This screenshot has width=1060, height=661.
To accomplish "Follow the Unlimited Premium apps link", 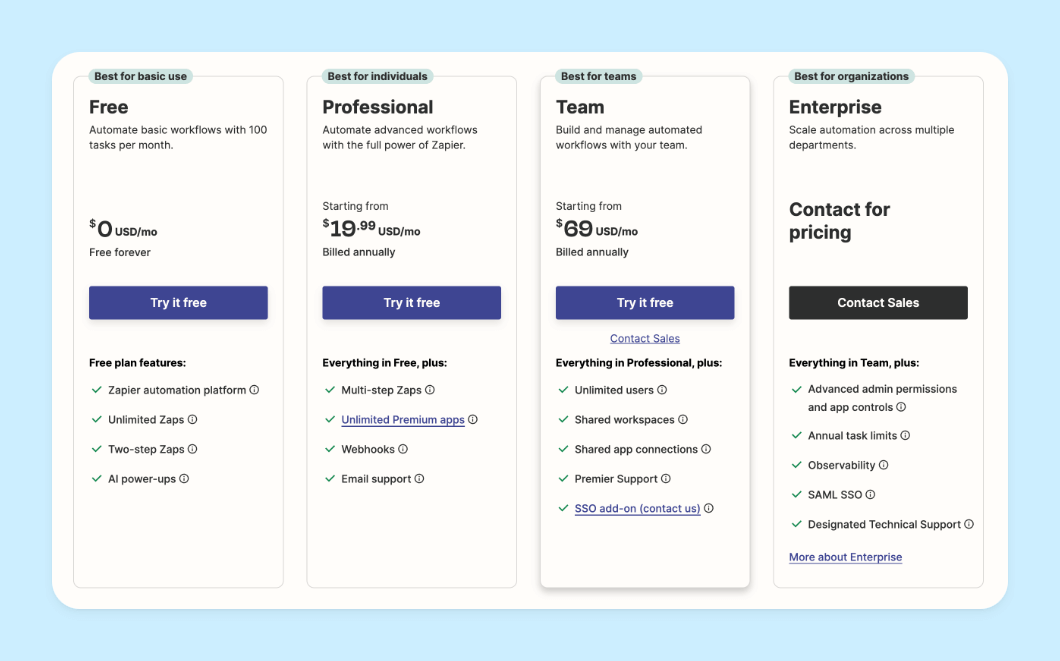I will pos(404,419).
